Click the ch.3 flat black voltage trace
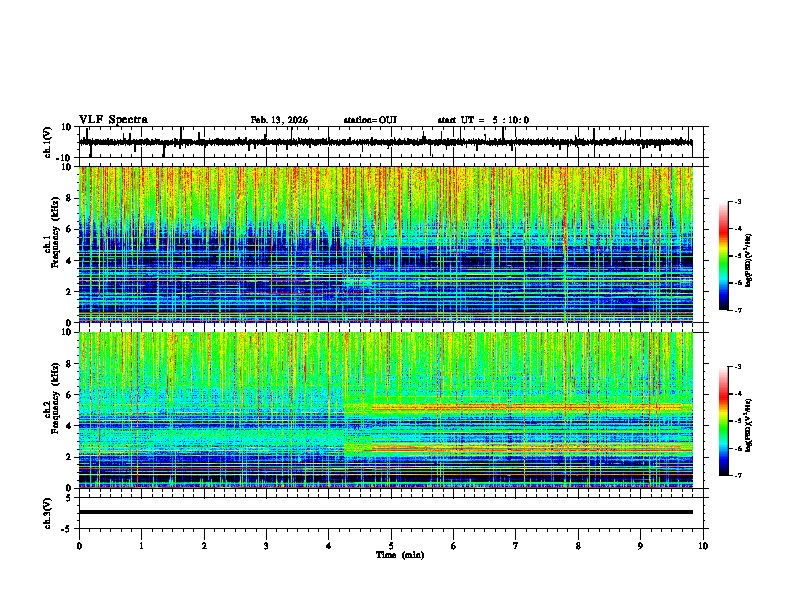This screenshot has width=792, height=612. [385, 512]
